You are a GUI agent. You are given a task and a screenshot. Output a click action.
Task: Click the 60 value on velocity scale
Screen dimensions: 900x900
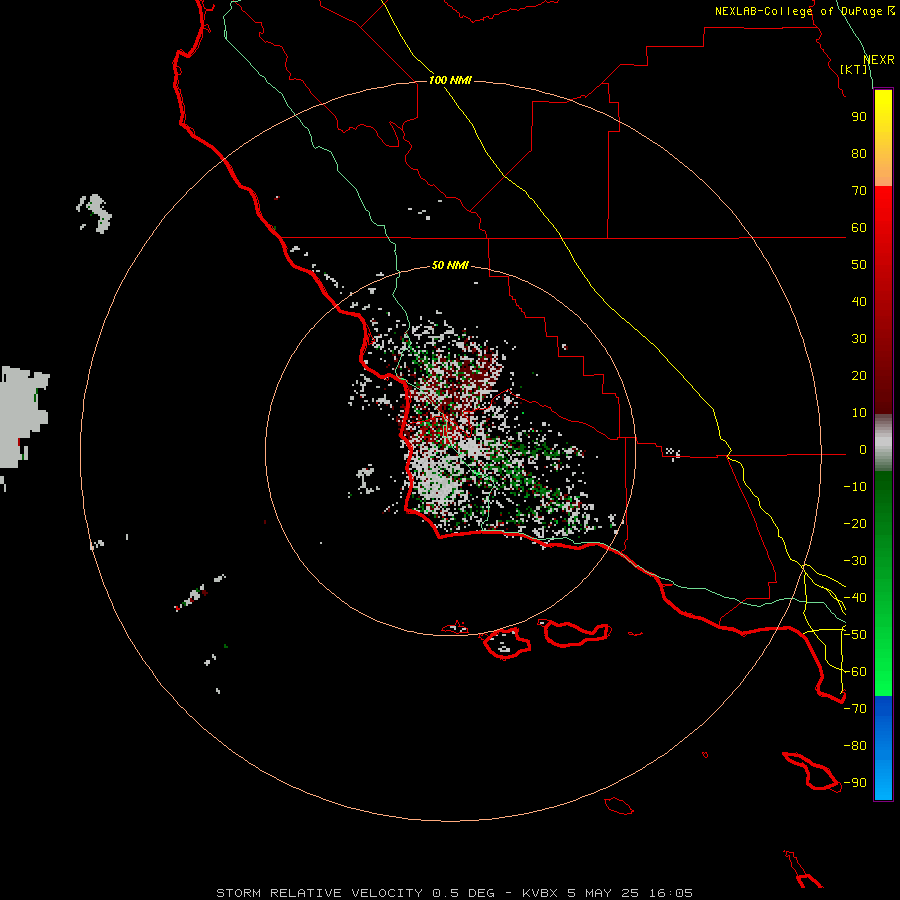pos(859,227)
